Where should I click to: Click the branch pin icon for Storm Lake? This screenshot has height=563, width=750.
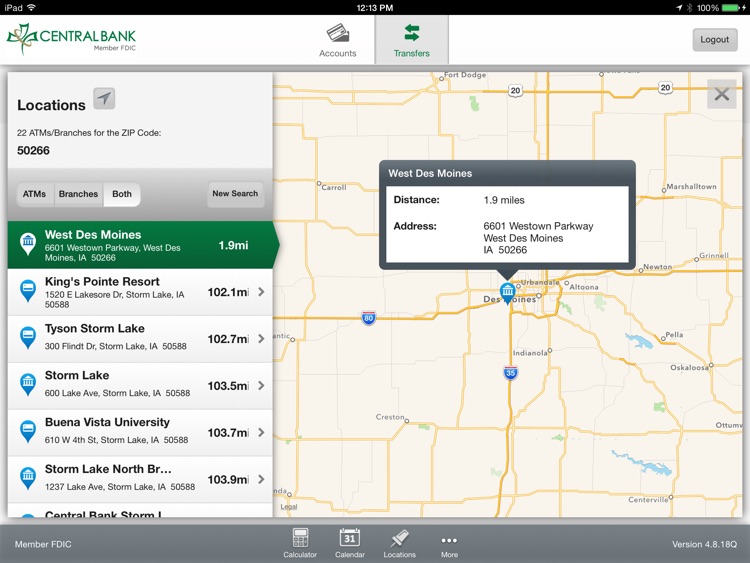[x=28, y=385]
